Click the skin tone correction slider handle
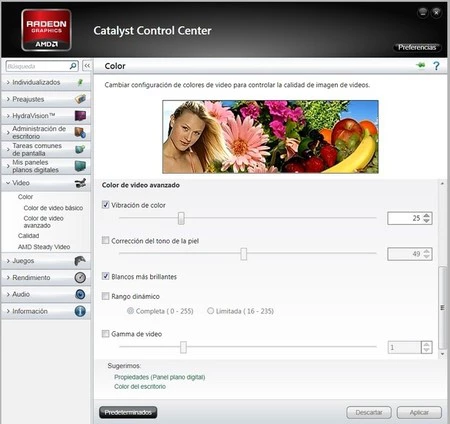Screen dimensions: 450x424 pos(244,254)
